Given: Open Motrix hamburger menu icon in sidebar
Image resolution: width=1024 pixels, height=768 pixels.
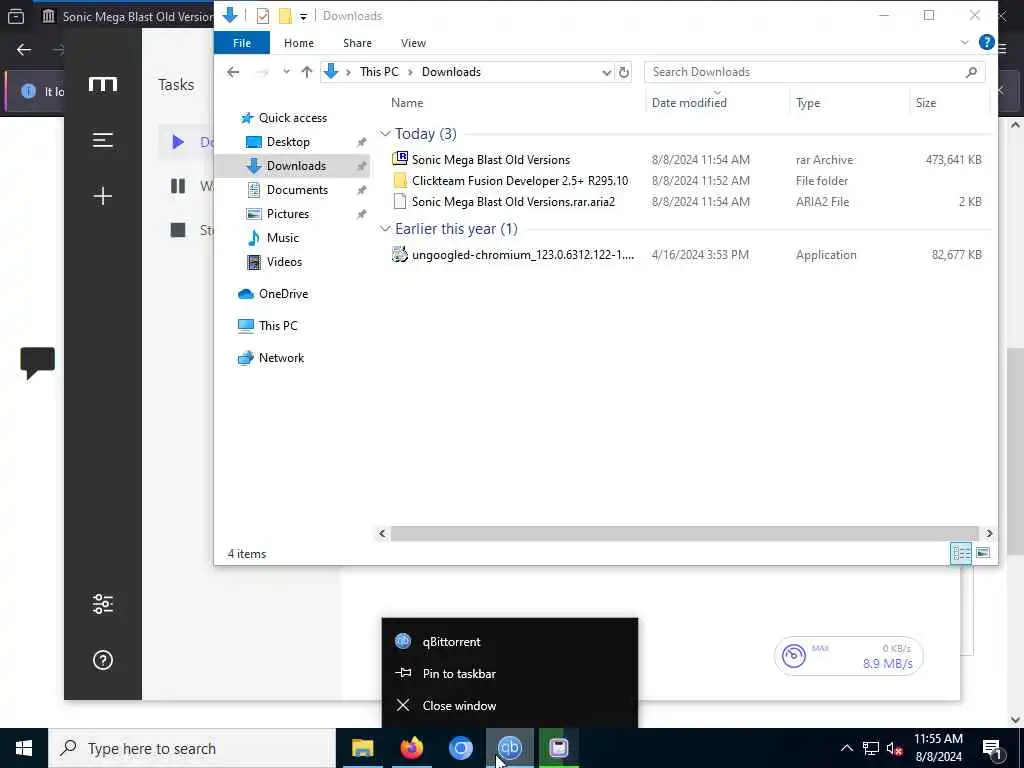Looking at the screenshot, I should coord(103,140).
